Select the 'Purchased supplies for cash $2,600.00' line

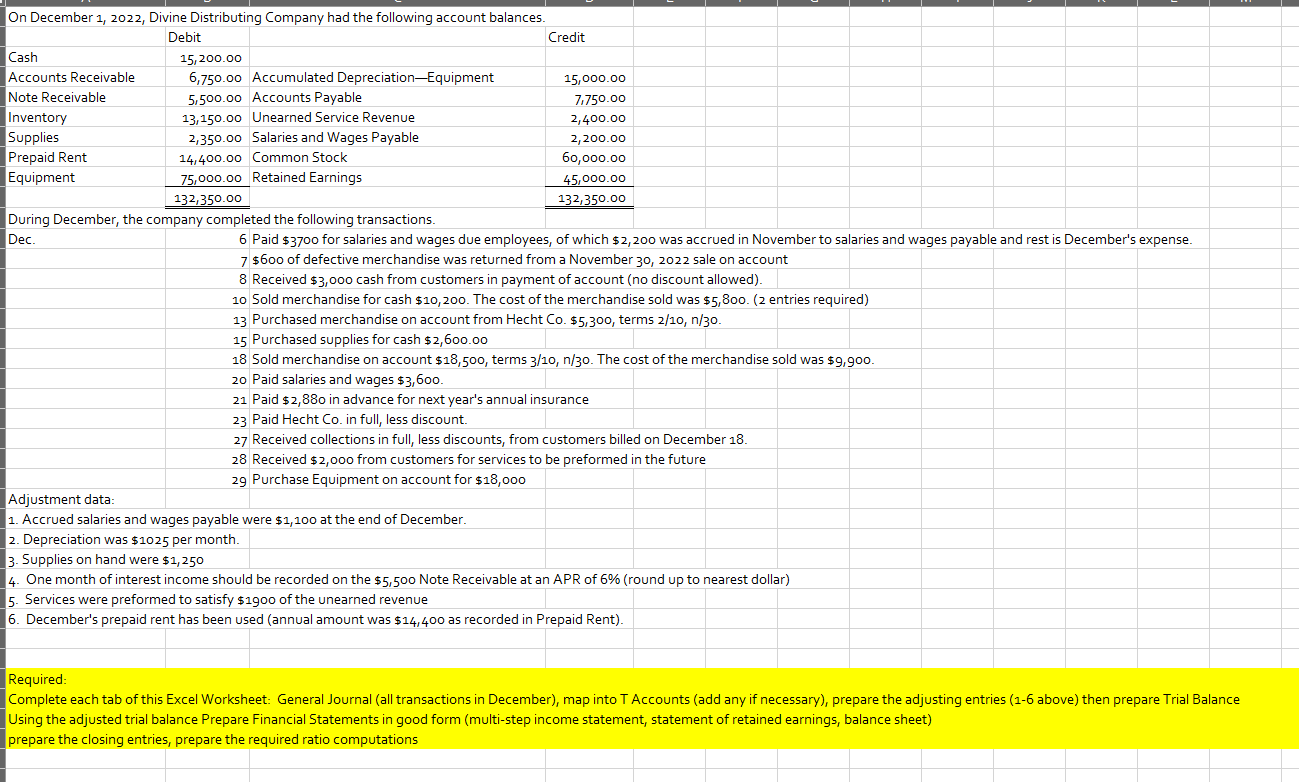[x=370, y=339]
